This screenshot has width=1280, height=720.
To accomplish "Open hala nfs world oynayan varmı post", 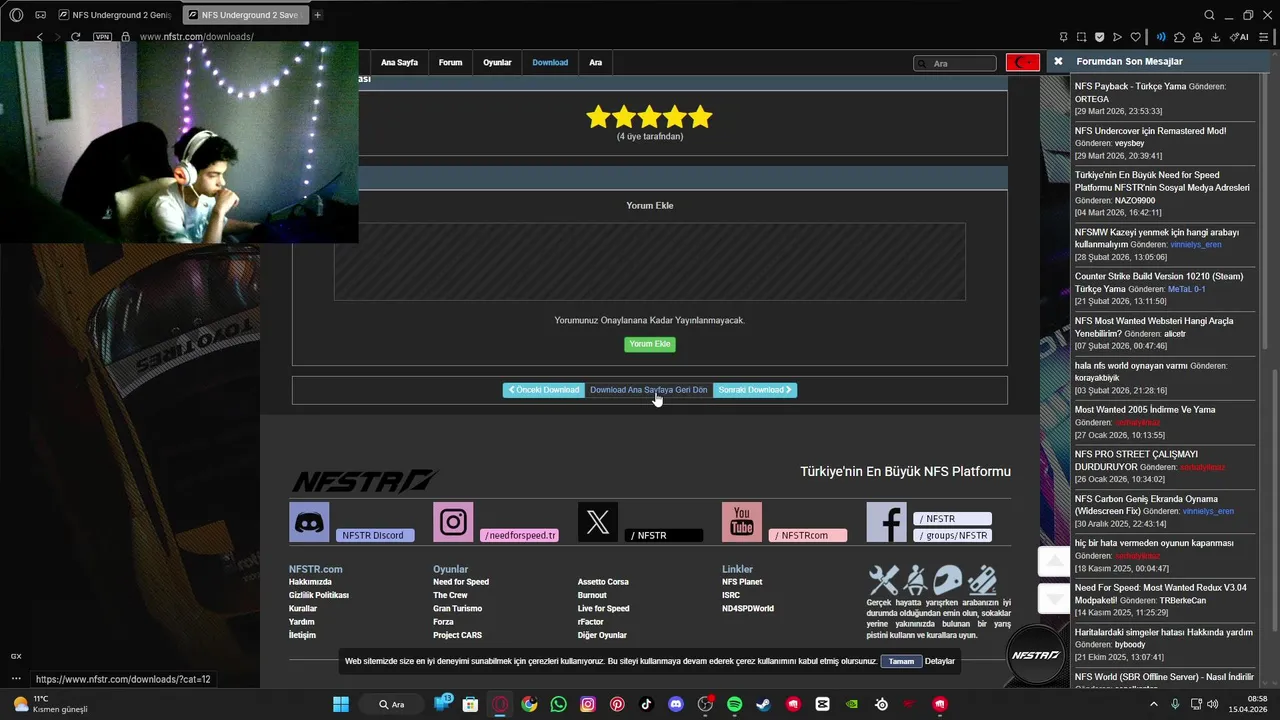I will (x=1131, y=366).
